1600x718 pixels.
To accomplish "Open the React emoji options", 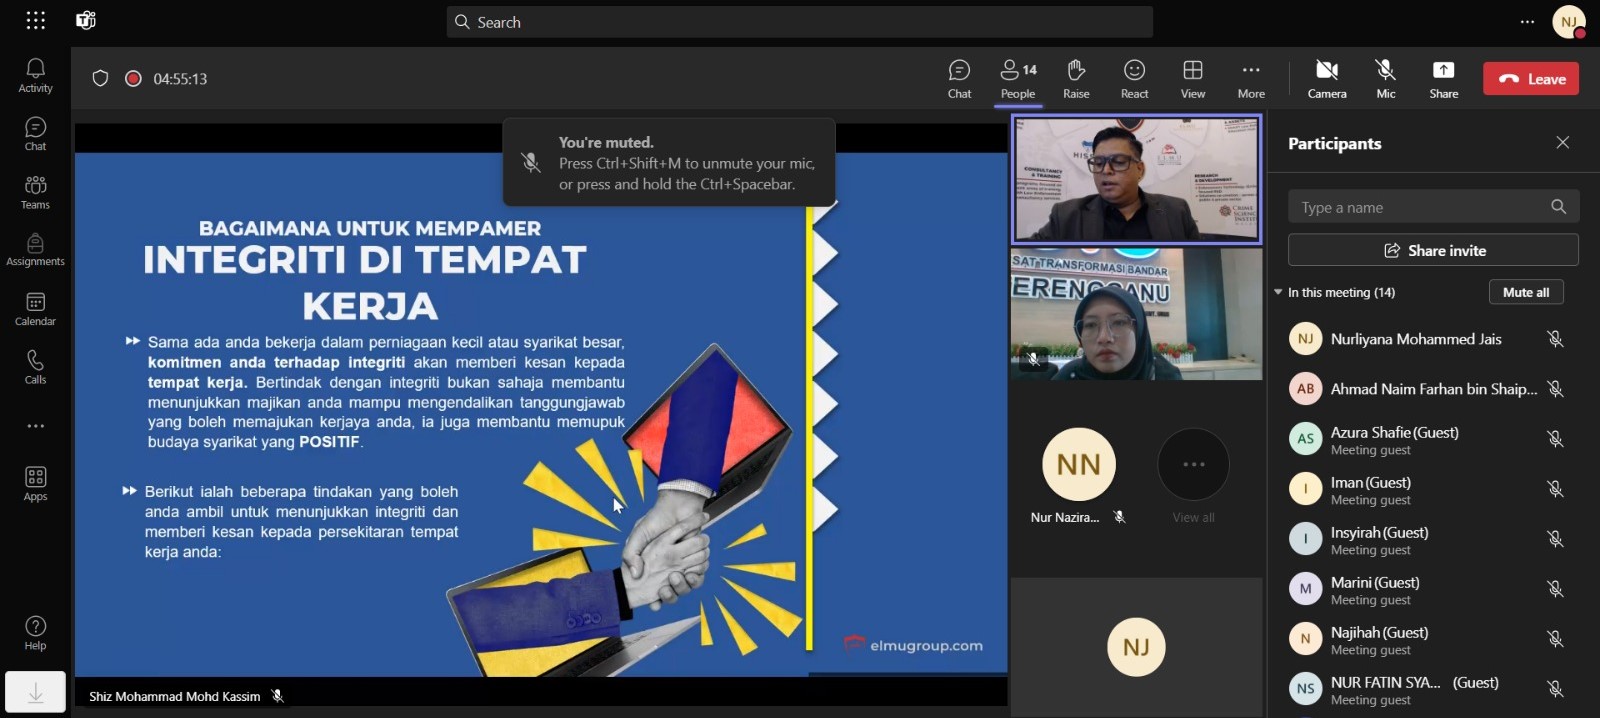I will pyautogui.click(x=1134, y=78).
